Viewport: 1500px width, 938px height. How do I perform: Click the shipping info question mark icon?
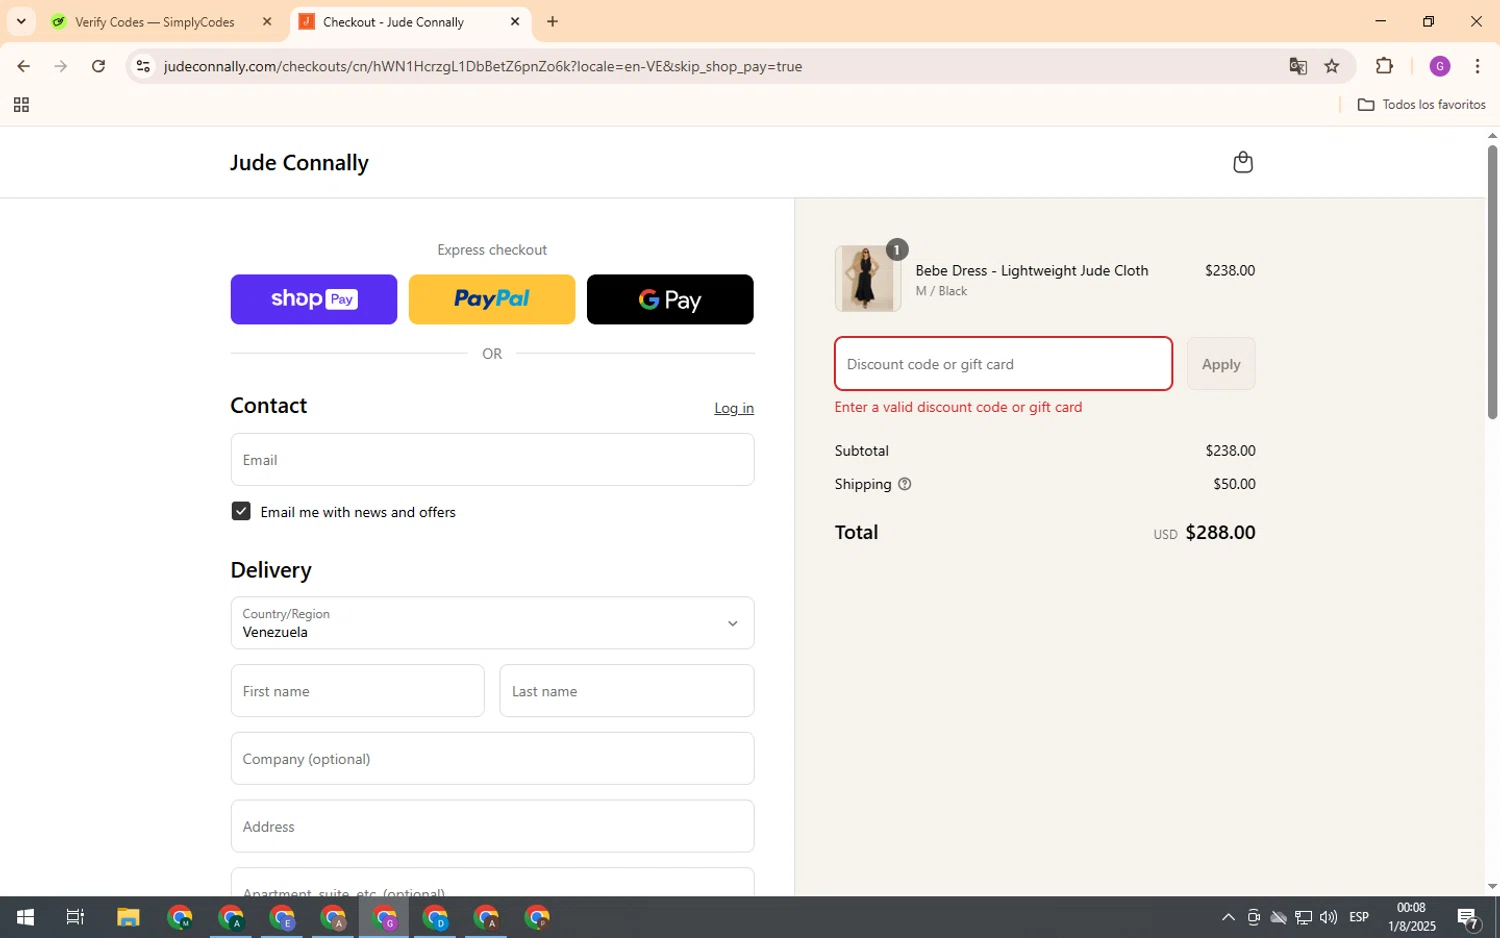[904, 484]
